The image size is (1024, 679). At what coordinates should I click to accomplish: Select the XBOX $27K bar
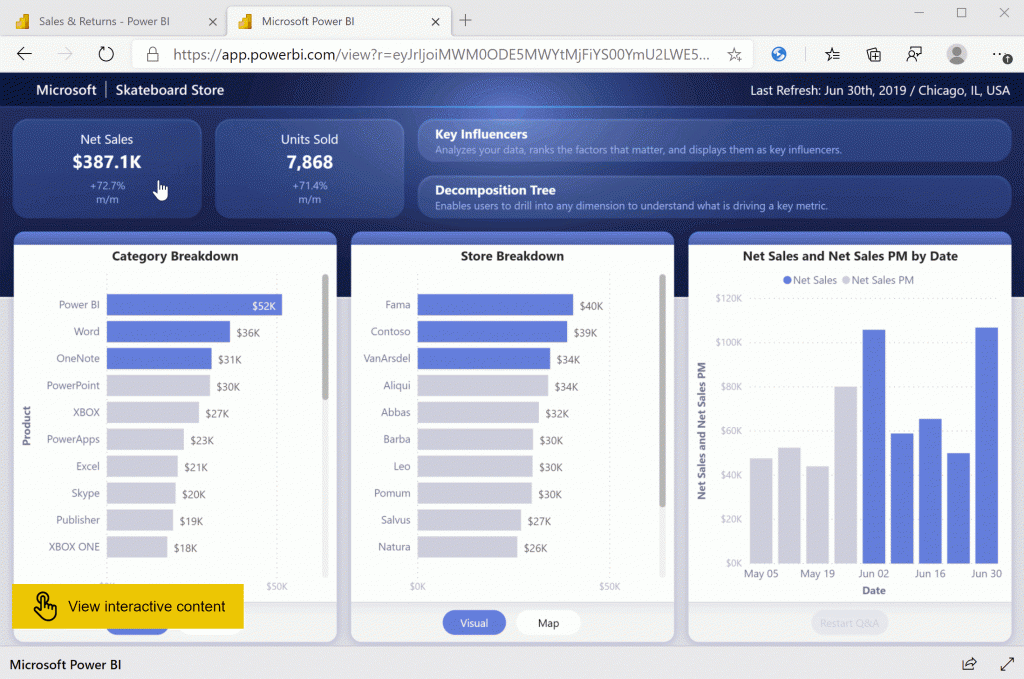tap(153, 413)
